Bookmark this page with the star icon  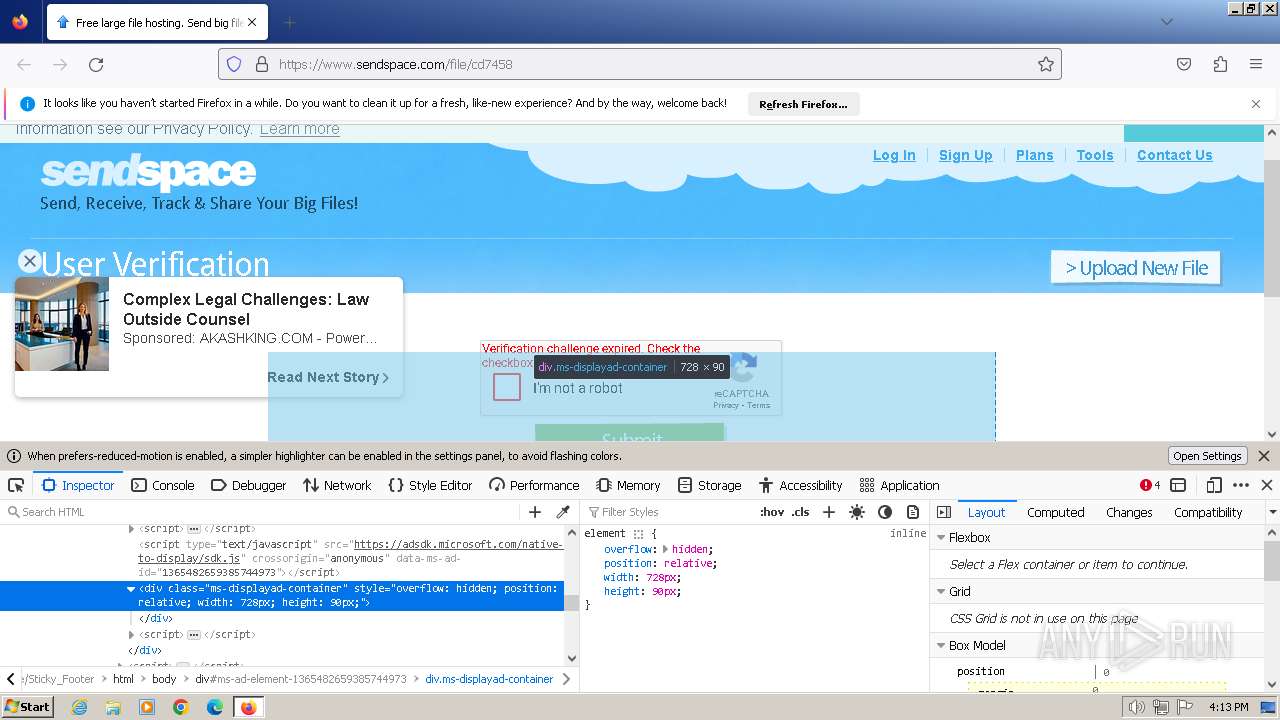[1046, 64]
